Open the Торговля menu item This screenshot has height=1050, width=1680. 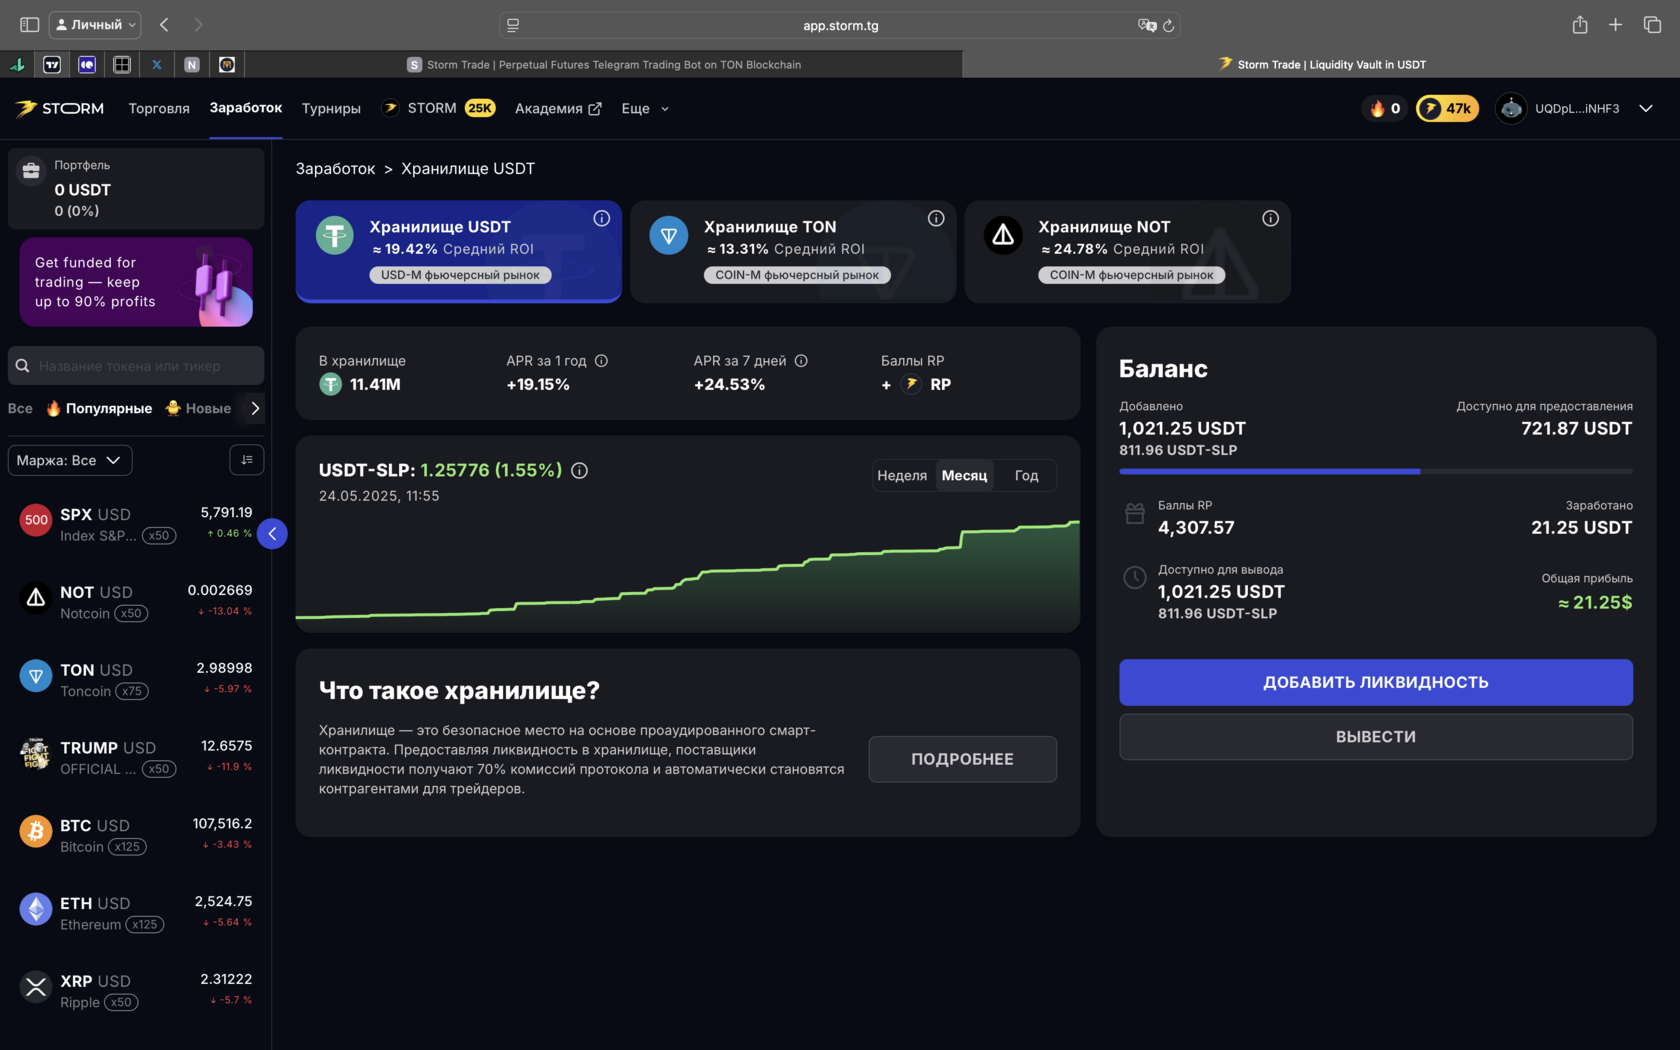159,108
